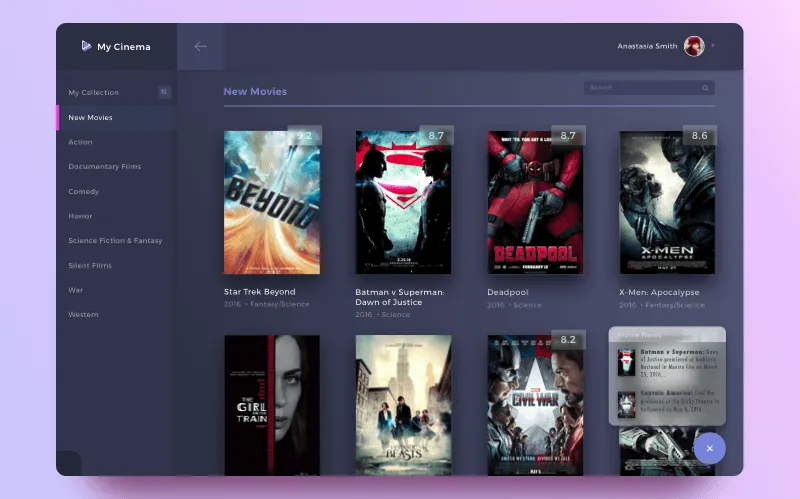800x499 pixels.
Task: Click the My Cinema play logo icon
Action: (86, 46)
